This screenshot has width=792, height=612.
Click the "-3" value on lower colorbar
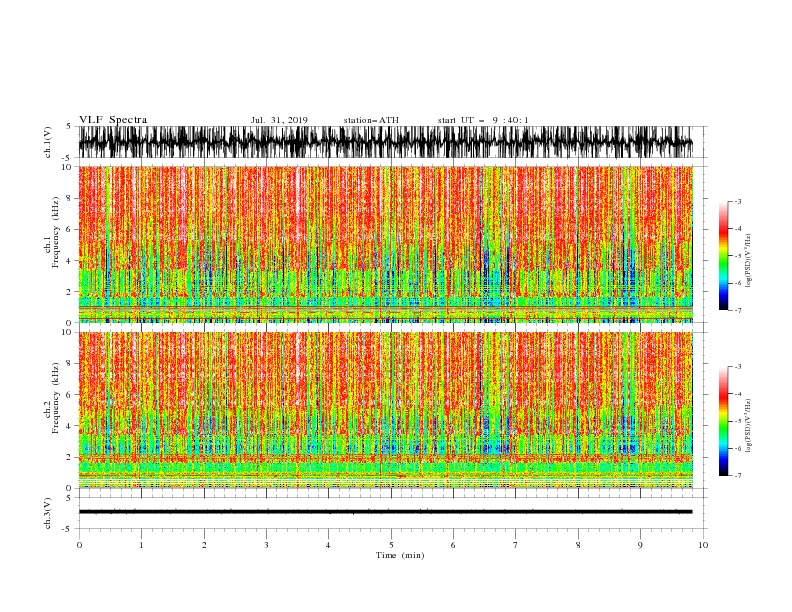[737, 367]
